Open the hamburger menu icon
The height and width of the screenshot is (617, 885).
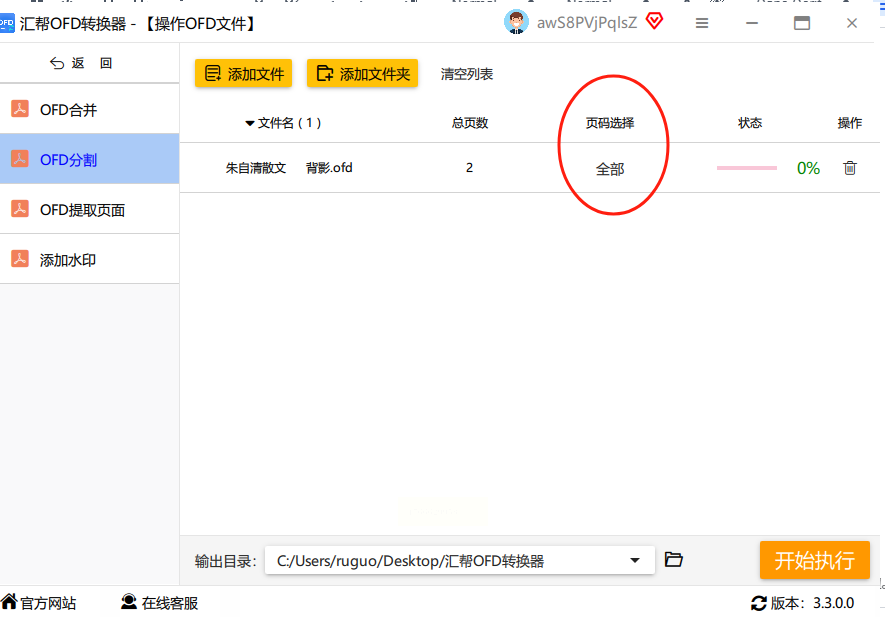702,23
